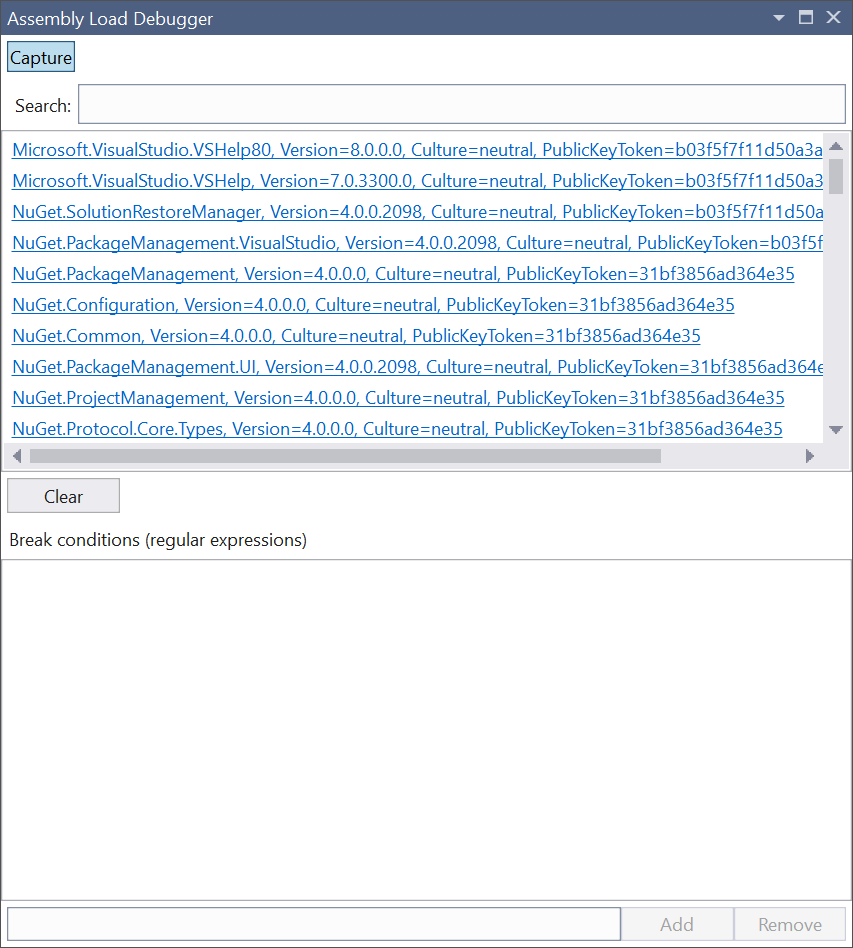Screen dimensions: 853x948
Task: Close the Assembly Load Debugger window
Action: click(x=834, y=18)
